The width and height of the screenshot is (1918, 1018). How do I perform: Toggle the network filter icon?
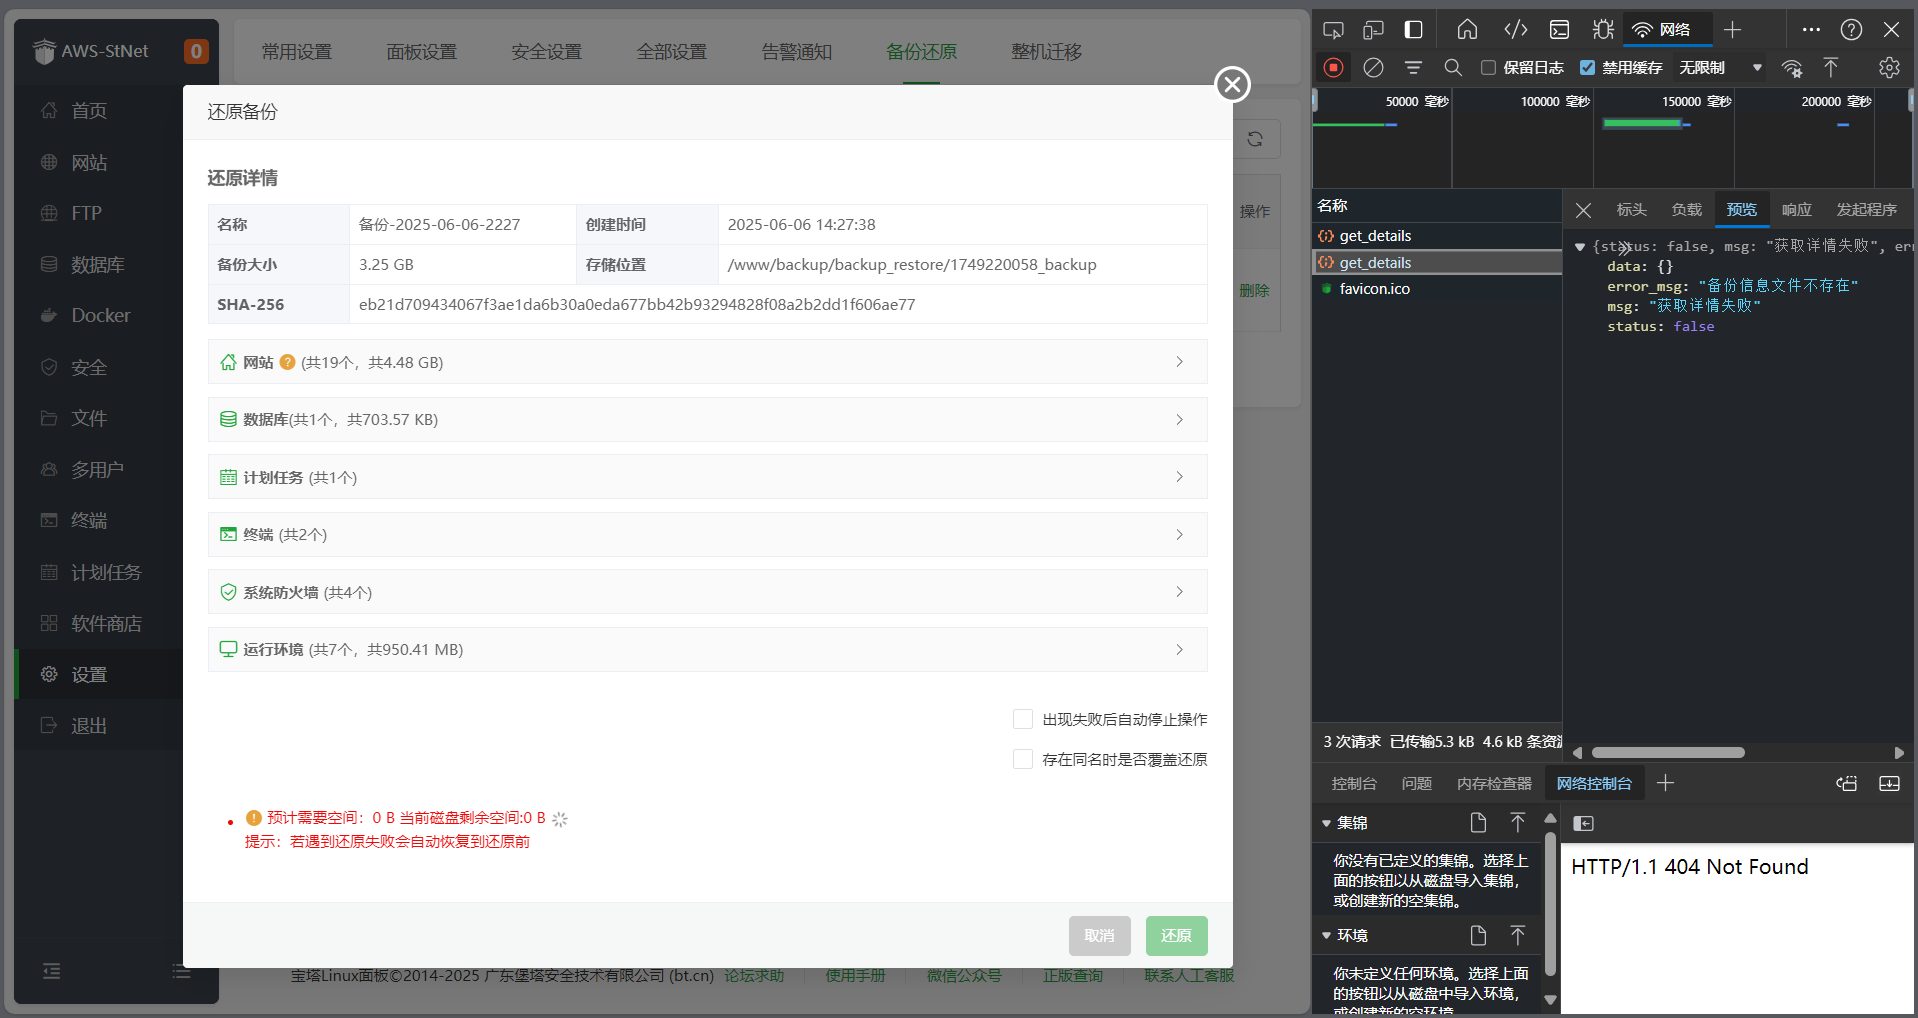(1413, 68)
